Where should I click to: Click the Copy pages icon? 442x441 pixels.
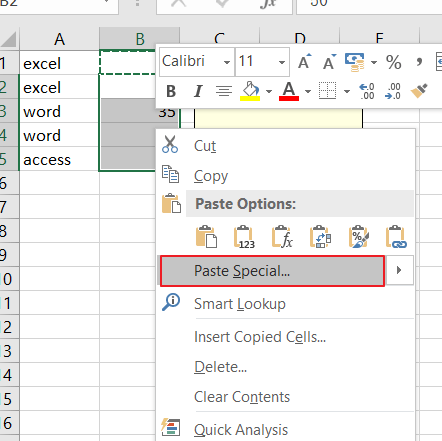[x=170, y=174]
